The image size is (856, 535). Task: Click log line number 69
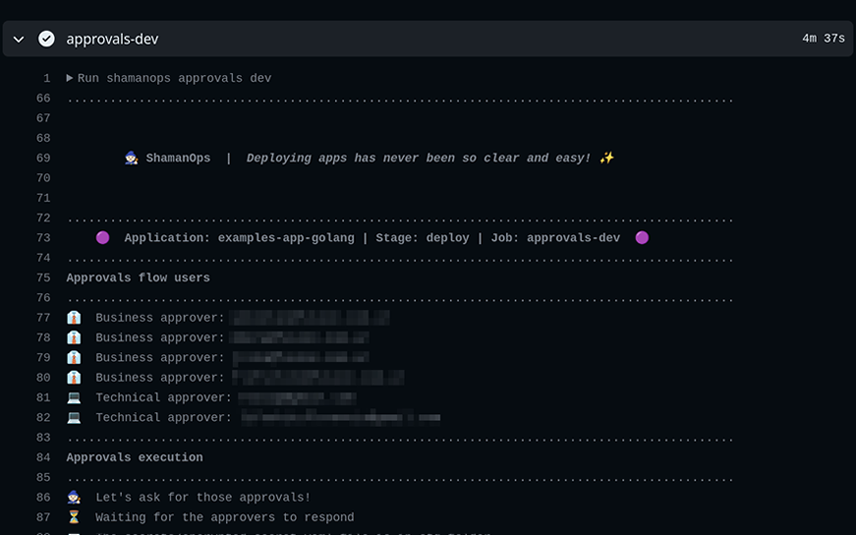(43, 158)
